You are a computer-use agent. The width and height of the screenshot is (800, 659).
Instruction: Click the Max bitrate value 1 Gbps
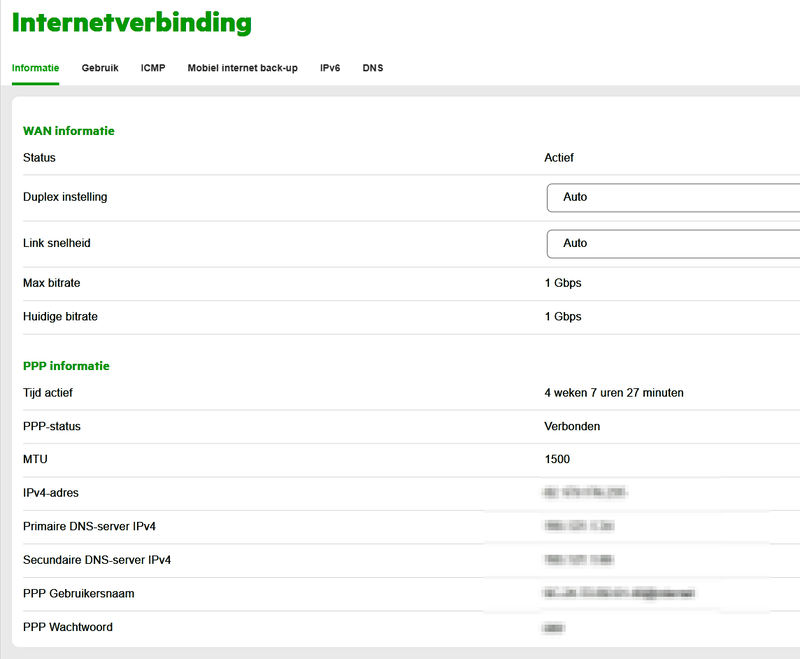pyautogui.click(x=563, y=283)
